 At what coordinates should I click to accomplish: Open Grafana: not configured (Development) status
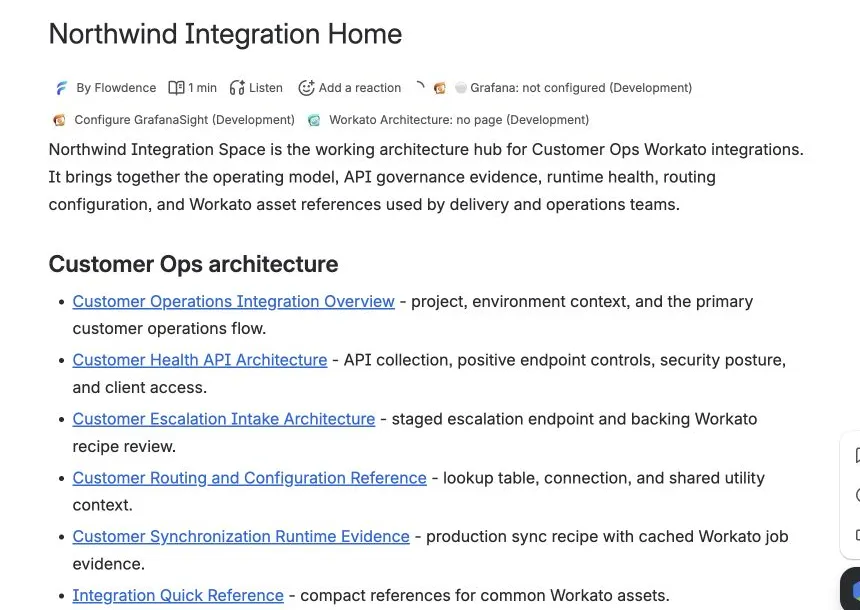click(x=581, y=88)
